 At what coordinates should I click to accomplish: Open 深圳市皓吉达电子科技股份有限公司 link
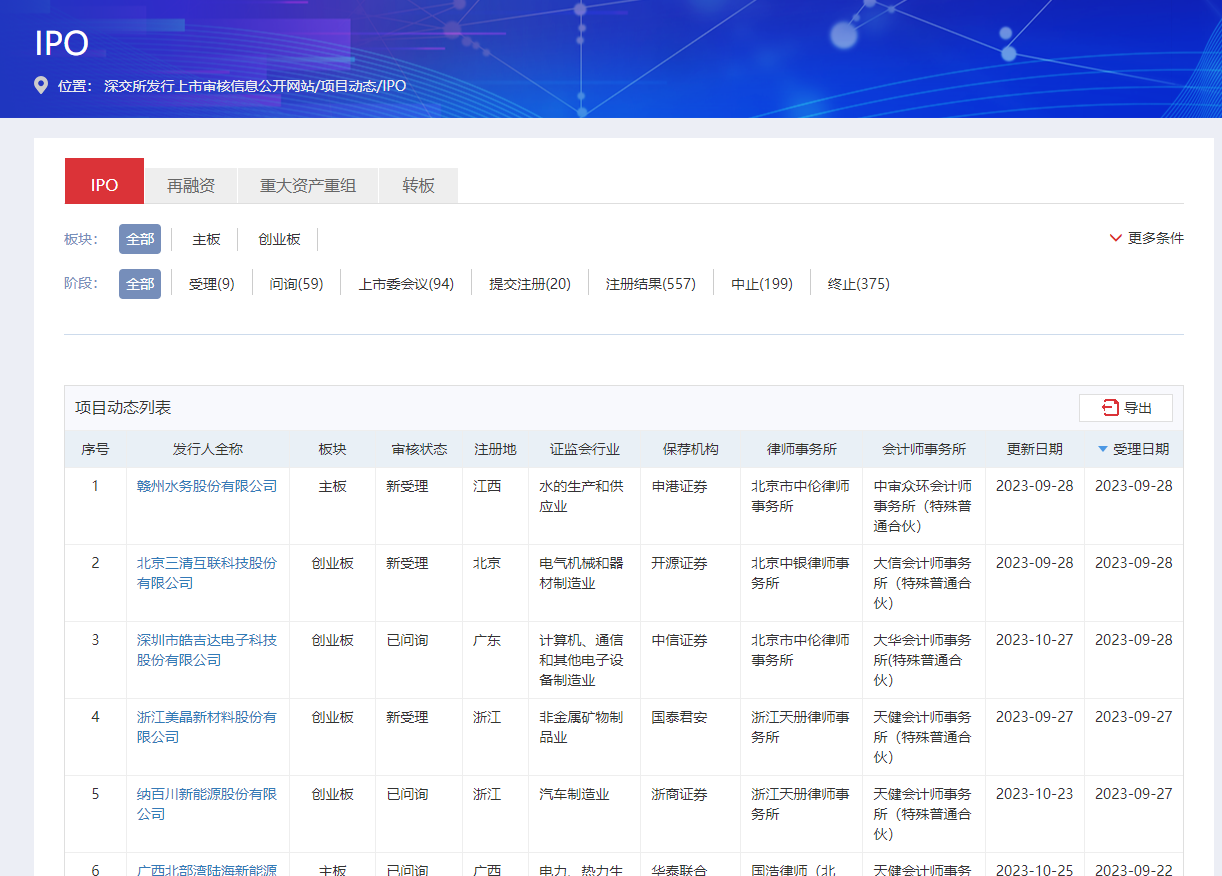click(x=207, y=650)
